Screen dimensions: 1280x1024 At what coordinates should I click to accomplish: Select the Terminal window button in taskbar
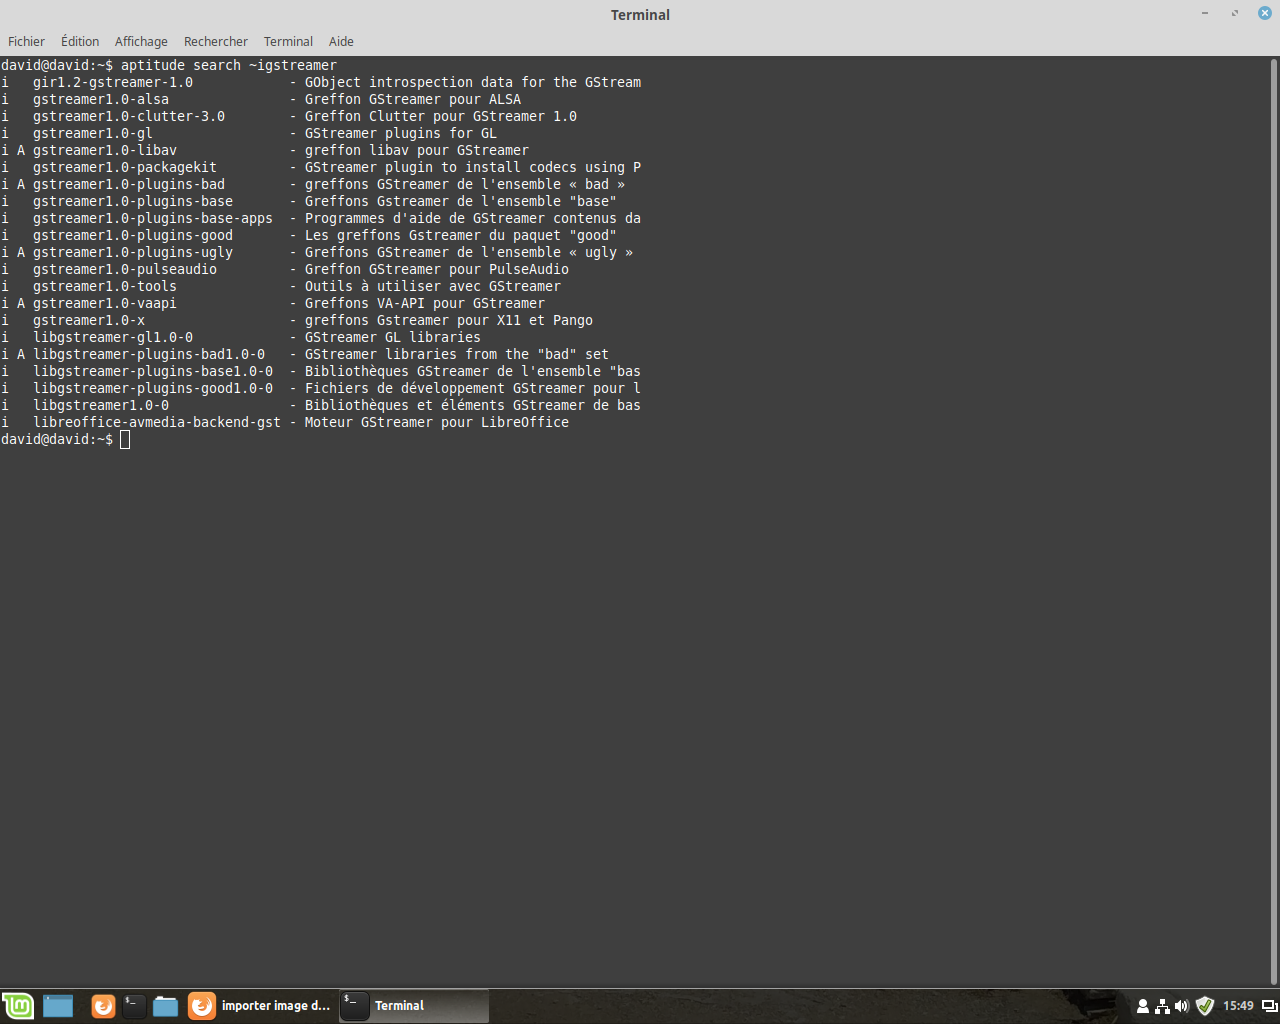(x=413, y=1006)
